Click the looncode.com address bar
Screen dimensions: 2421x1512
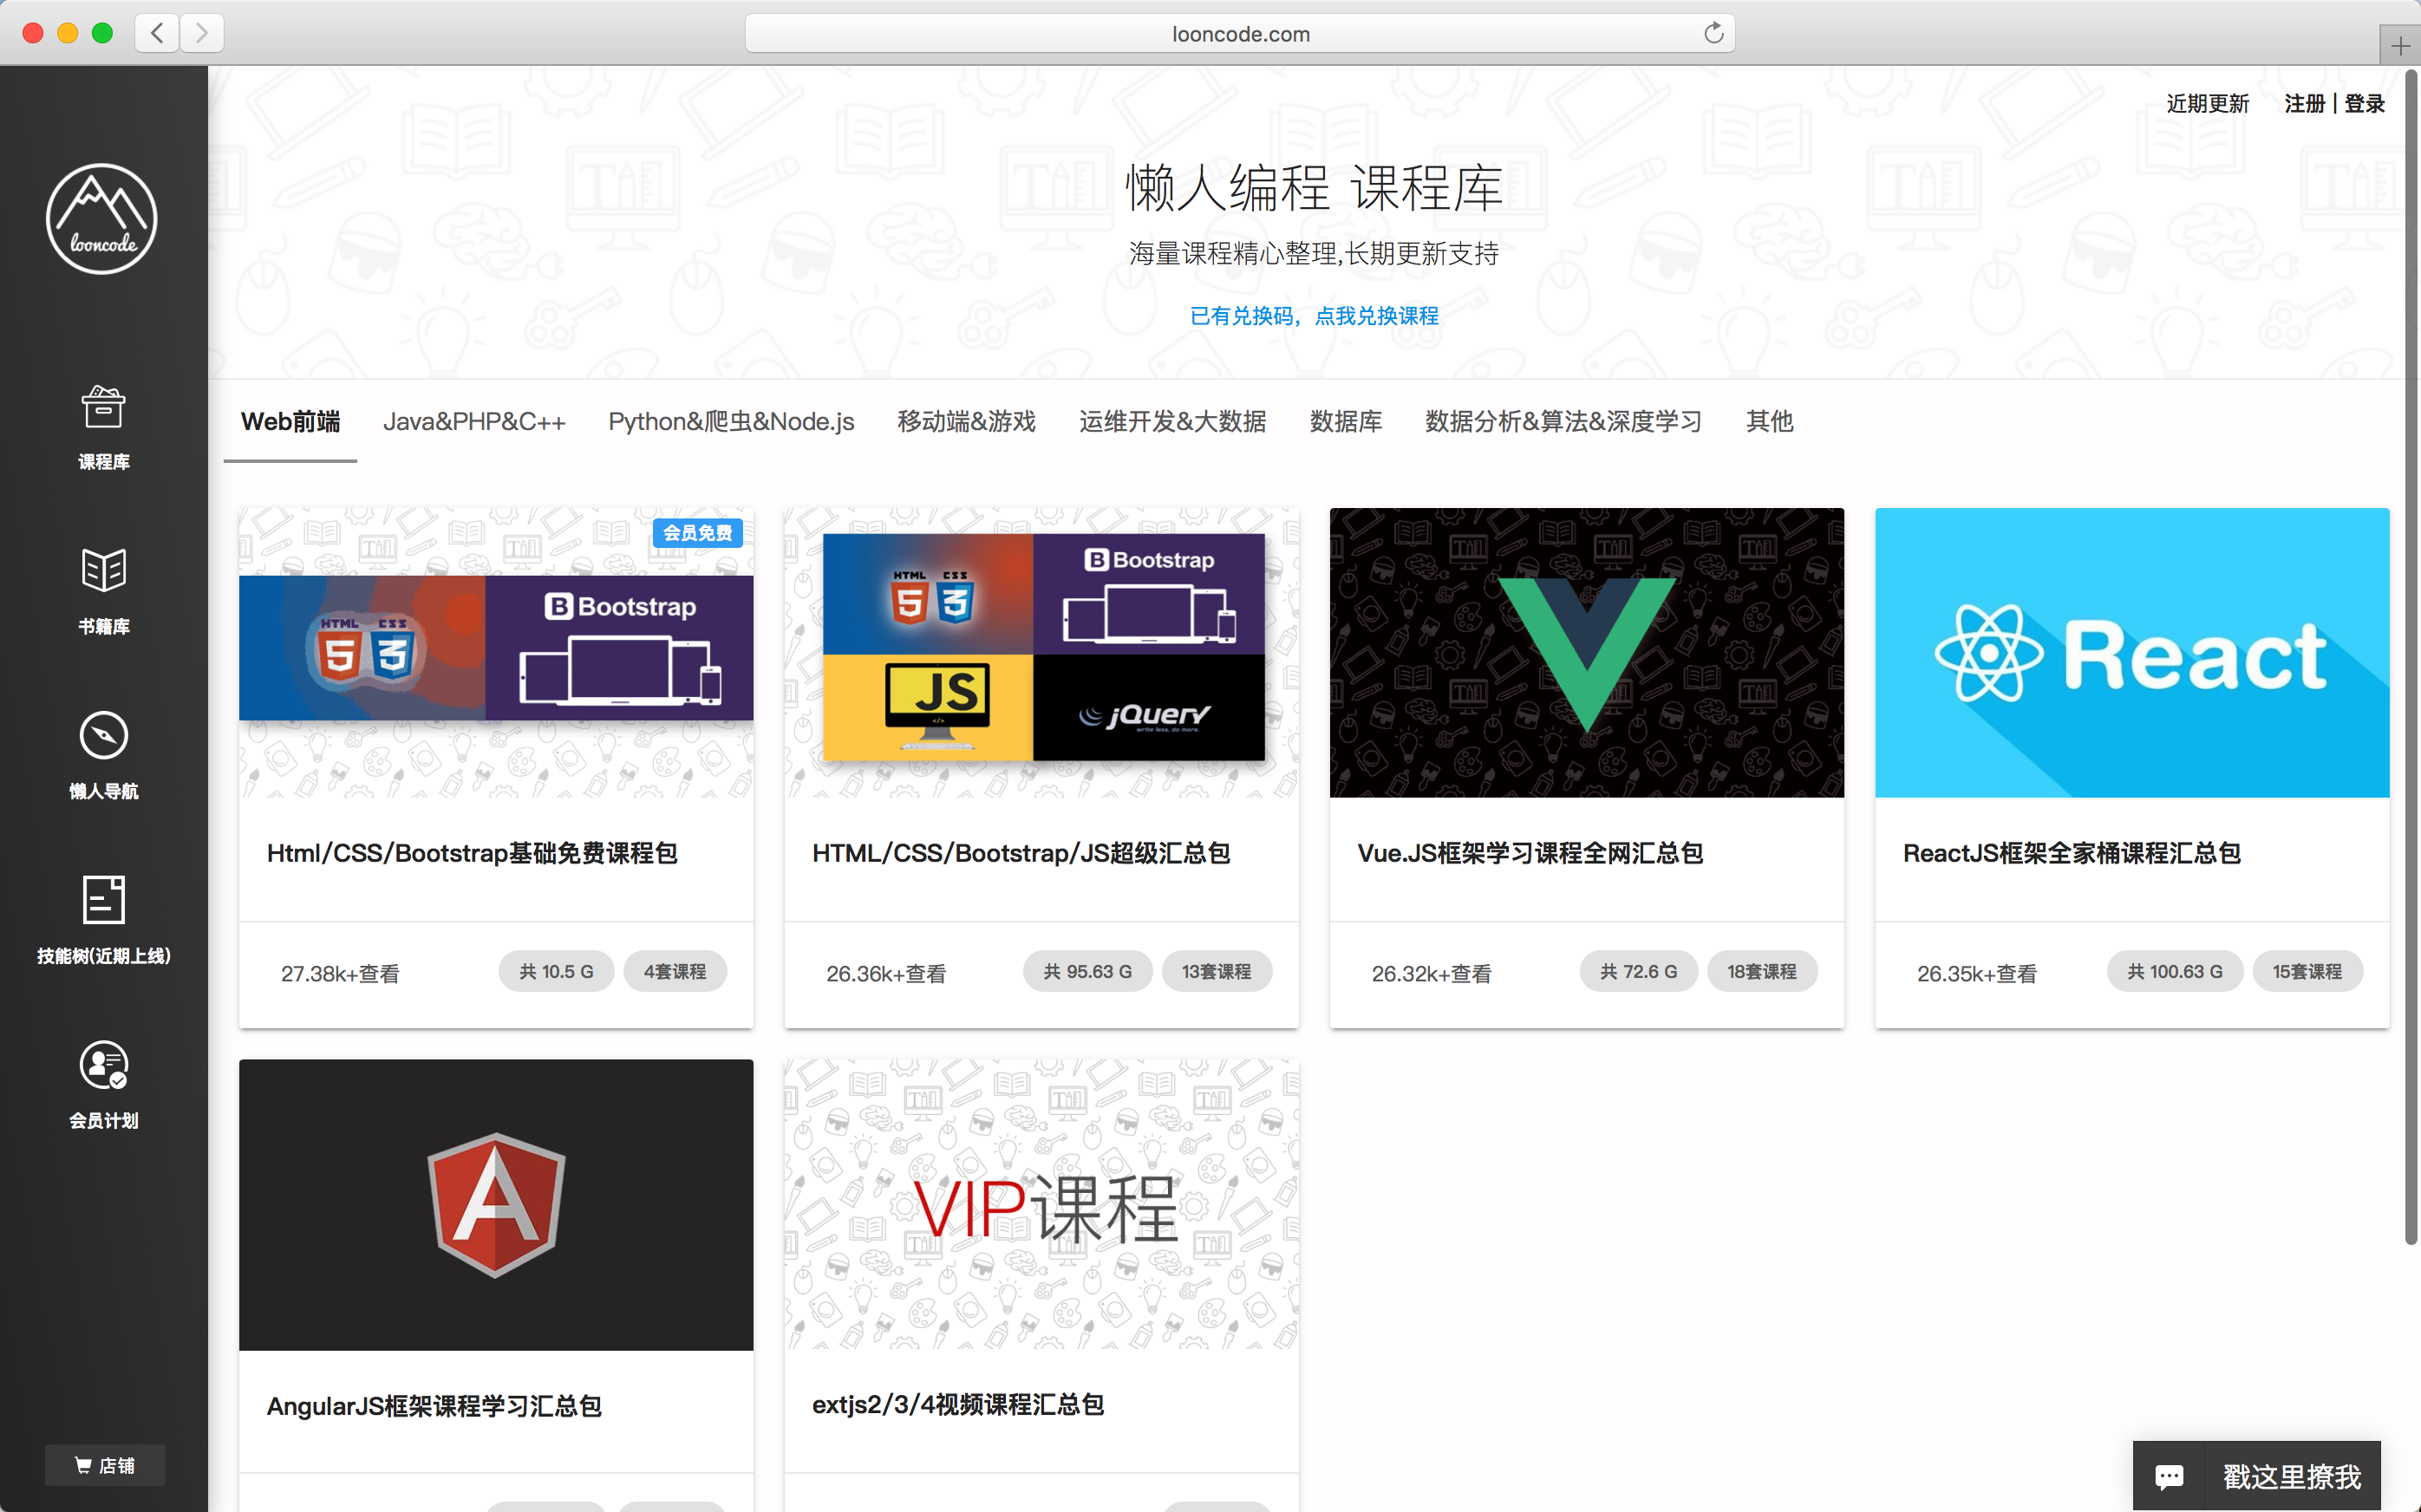(x=1239, y=33)
